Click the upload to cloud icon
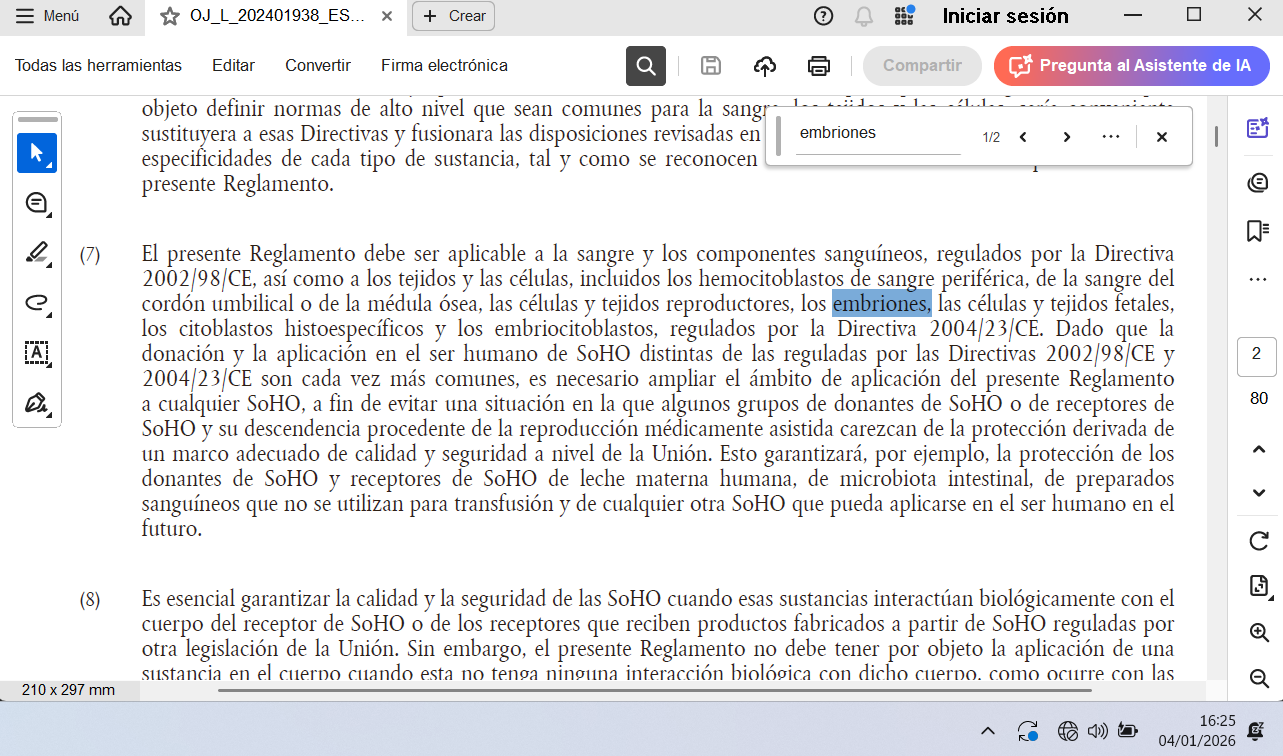 tap(764, 66)
